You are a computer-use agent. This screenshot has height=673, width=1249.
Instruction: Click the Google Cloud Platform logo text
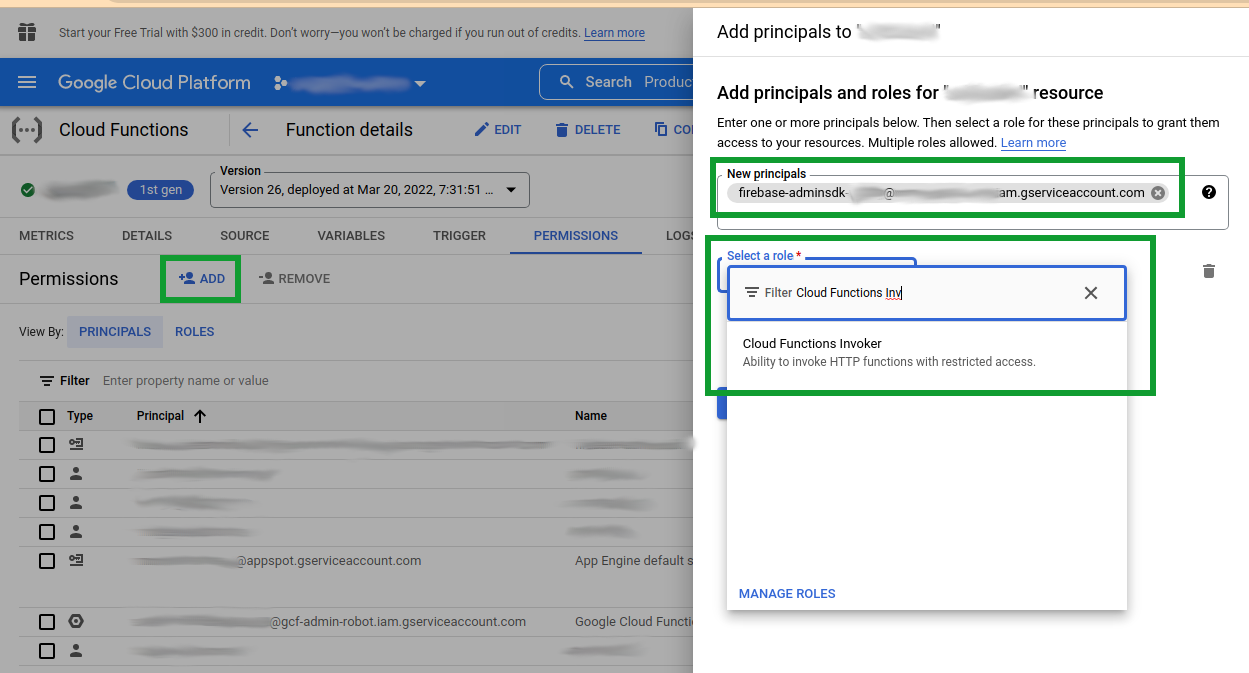[x=154, y=82]
